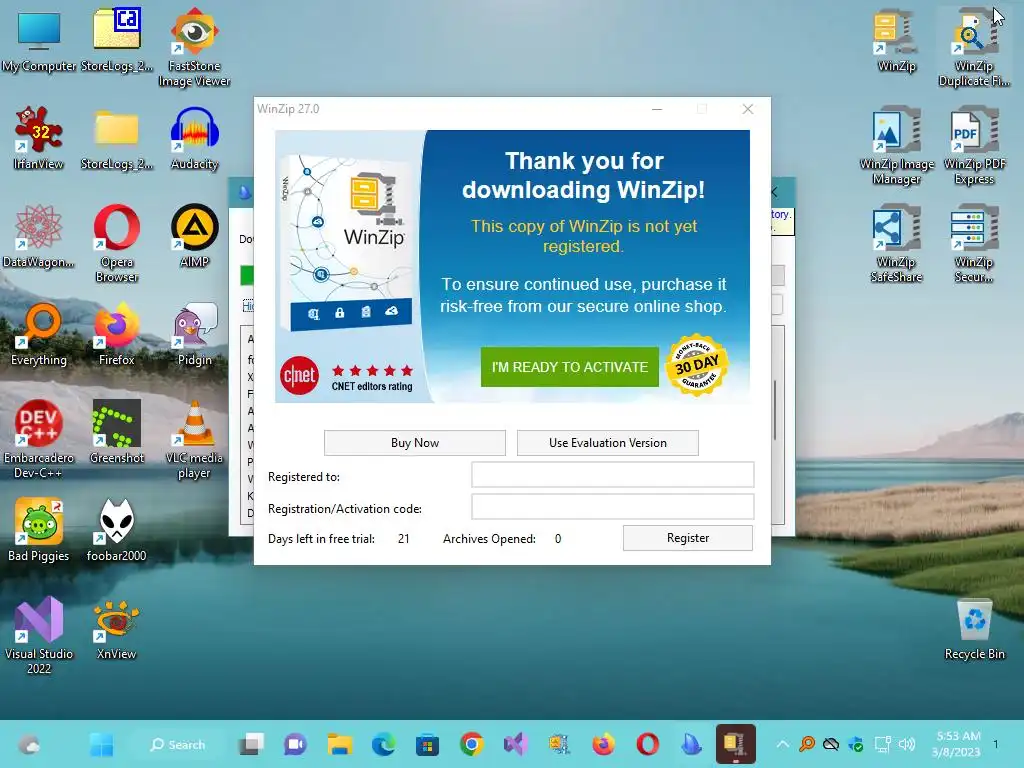Click the WinZip product box image

pyautogui.click(x=346, y=244)
